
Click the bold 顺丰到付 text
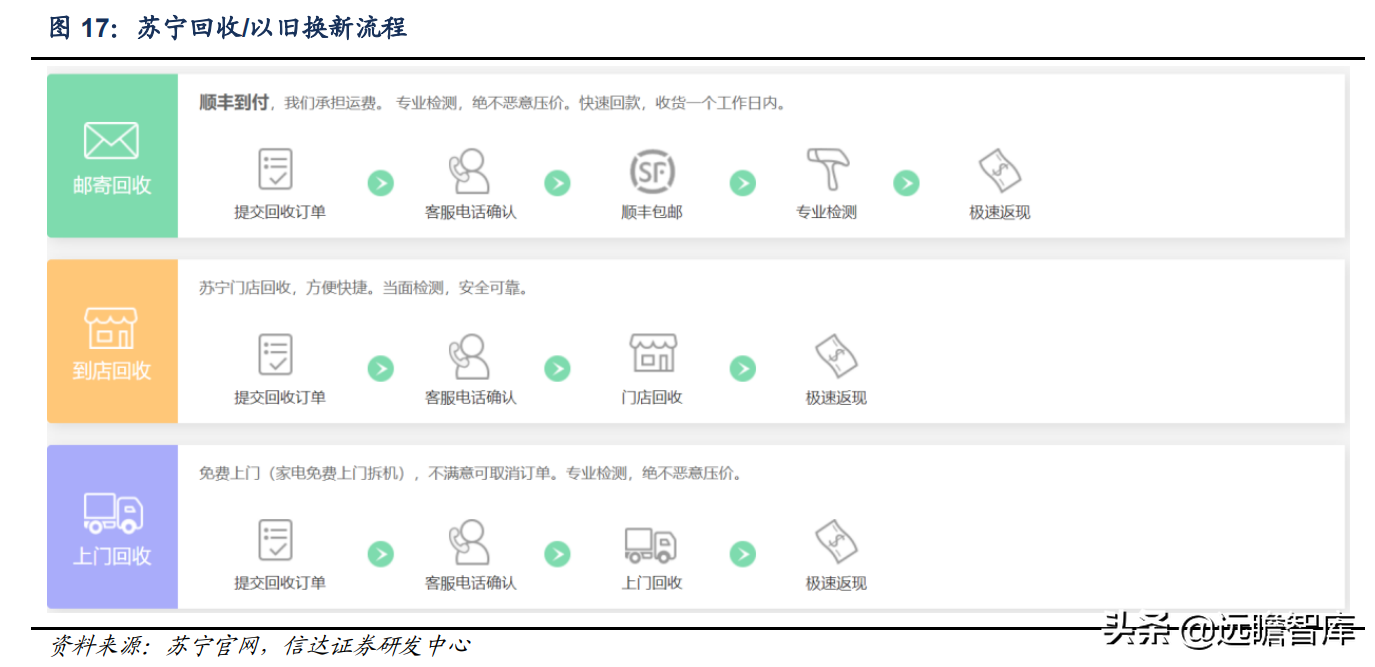click(x=234, y=103)
